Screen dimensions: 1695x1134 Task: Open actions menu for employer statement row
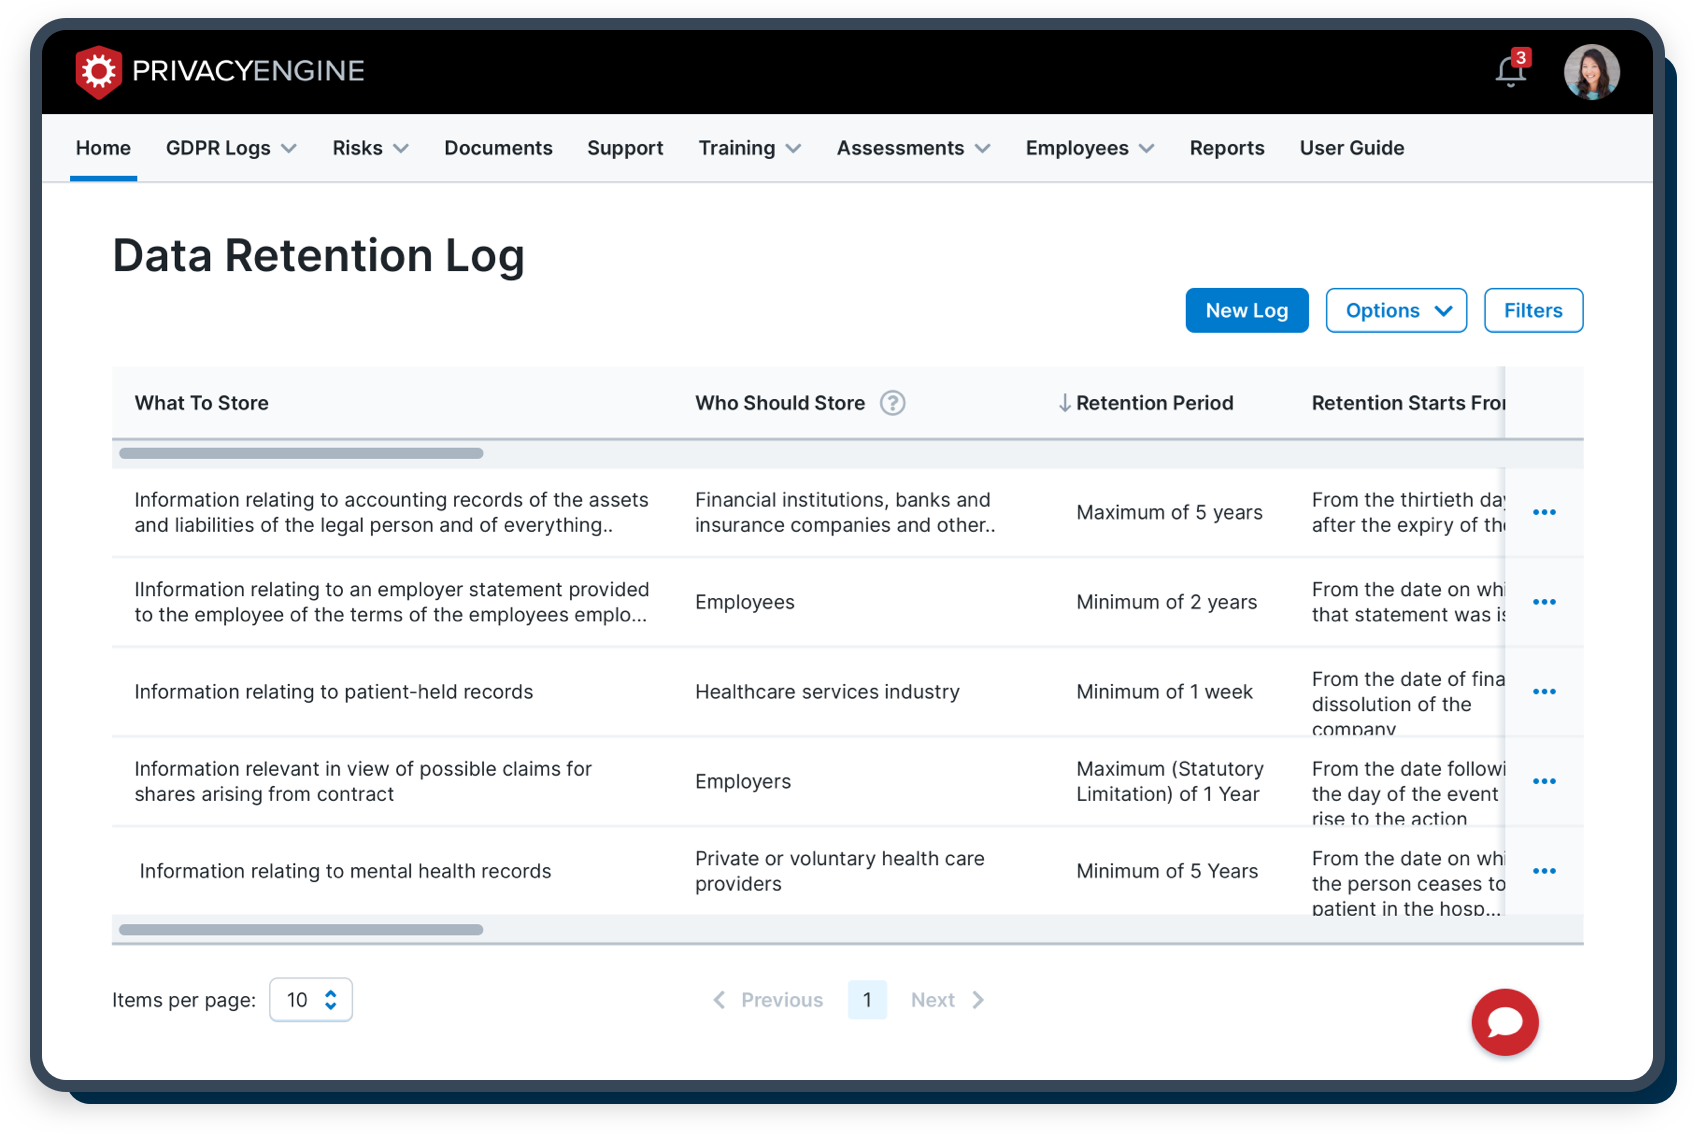(x=1545, y=602)
